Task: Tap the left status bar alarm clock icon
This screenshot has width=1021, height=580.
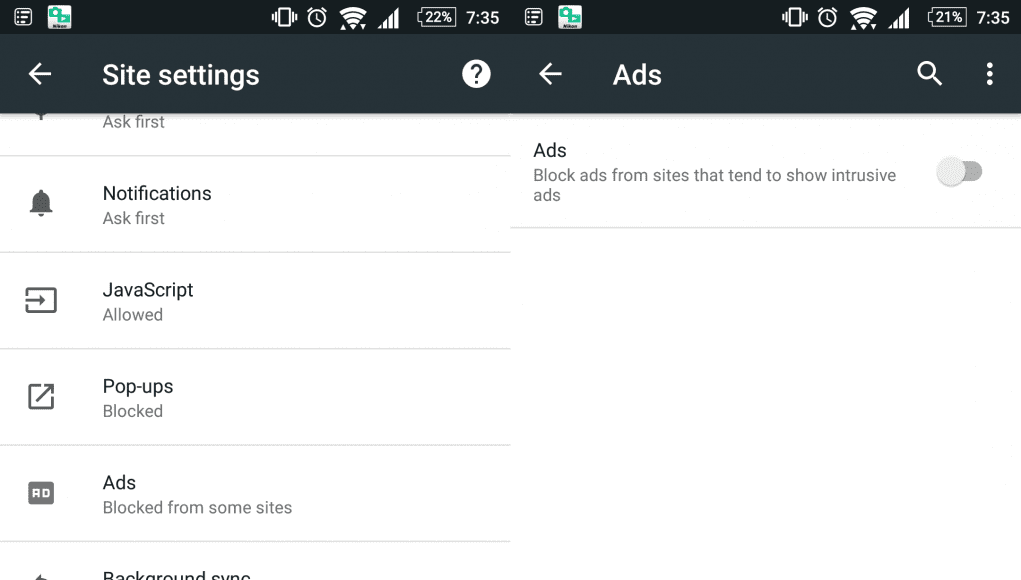Action: pyautogui.click(x=317, y=17)
